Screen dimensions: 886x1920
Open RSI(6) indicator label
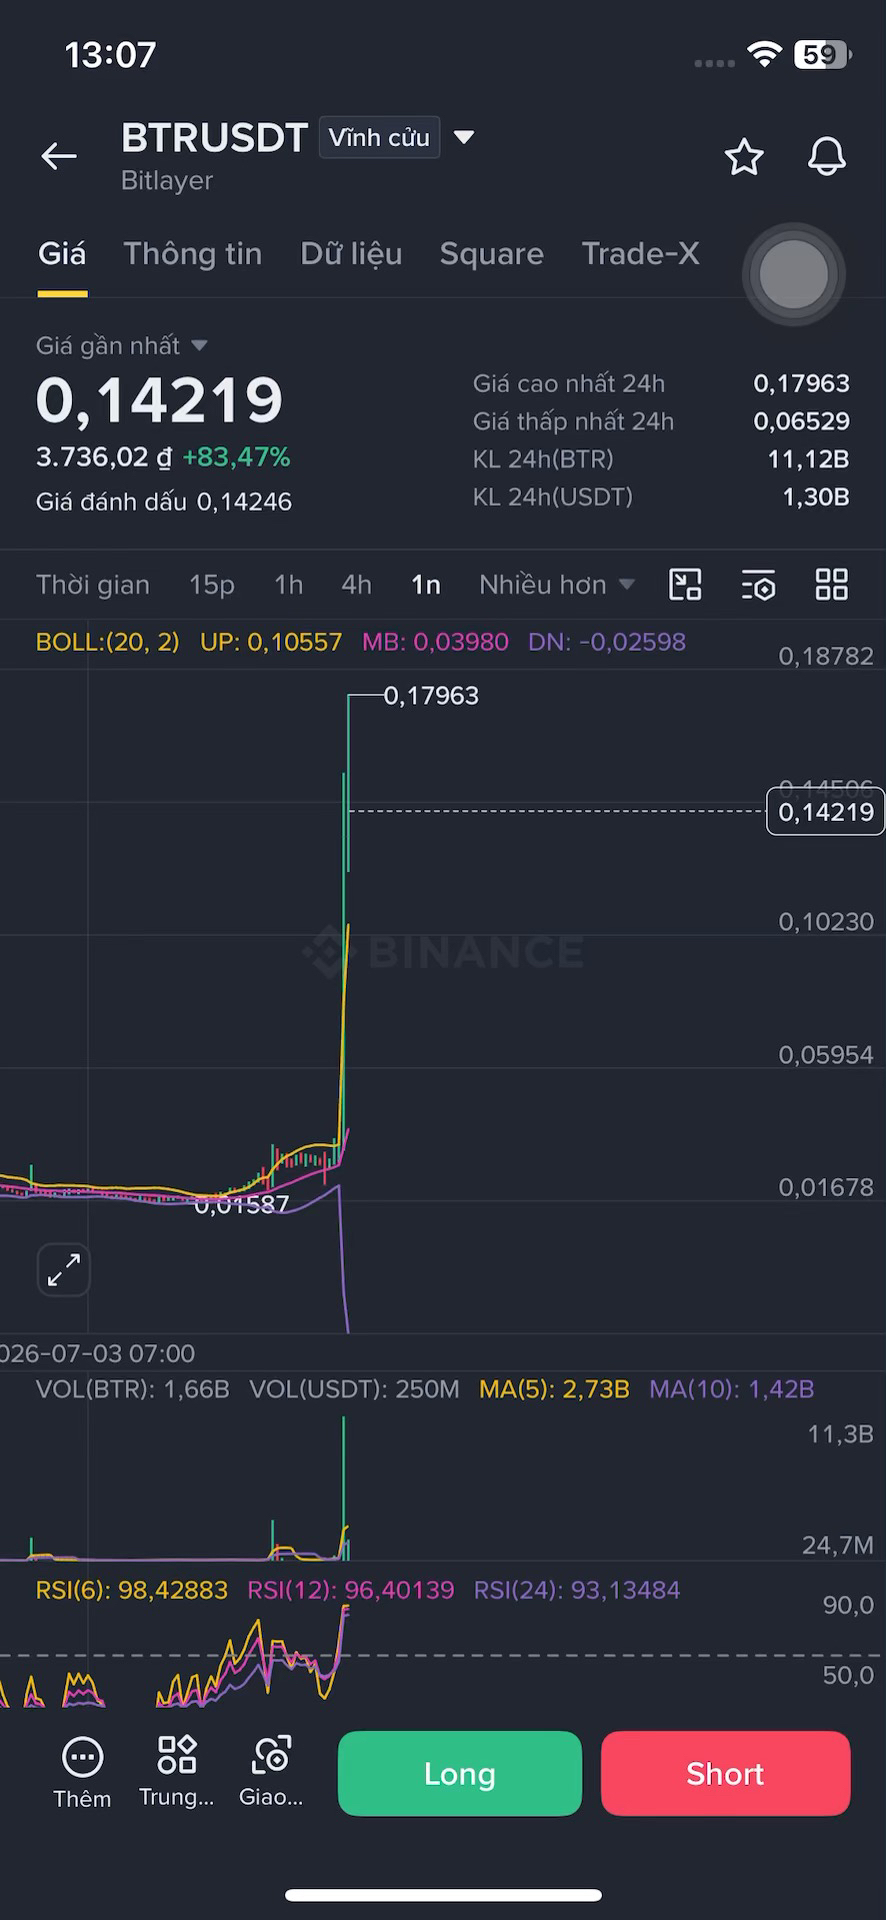tap(132, 1590)
